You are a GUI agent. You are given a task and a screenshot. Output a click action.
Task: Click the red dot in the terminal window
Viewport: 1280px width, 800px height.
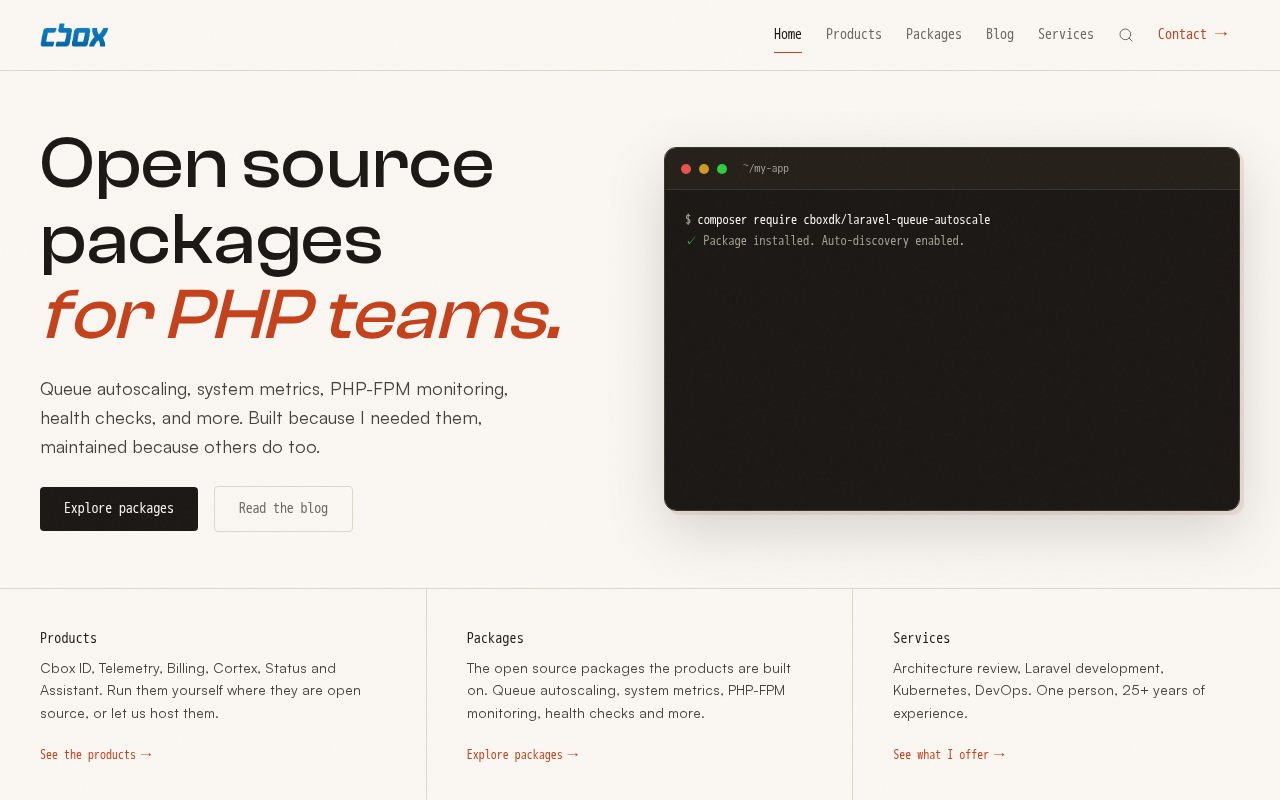686,169
